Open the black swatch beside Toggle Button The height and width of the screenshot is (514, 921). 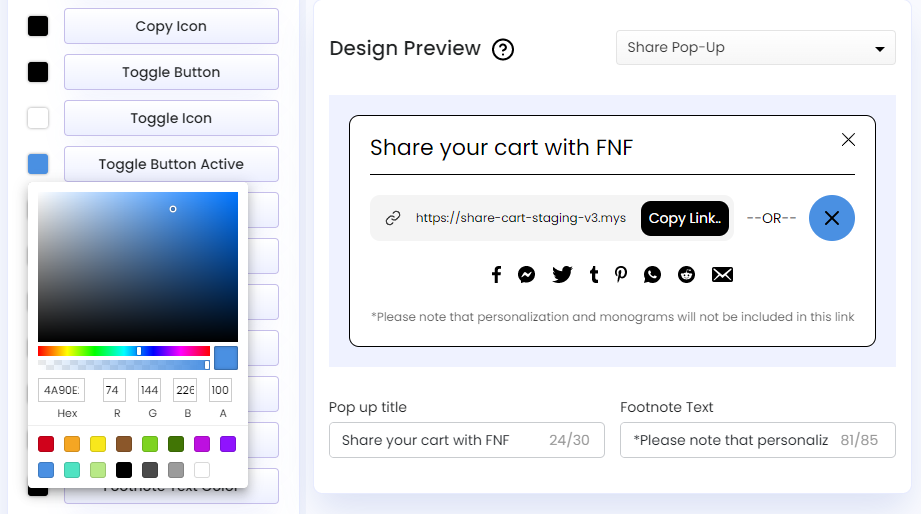click(x=38, y=72)
